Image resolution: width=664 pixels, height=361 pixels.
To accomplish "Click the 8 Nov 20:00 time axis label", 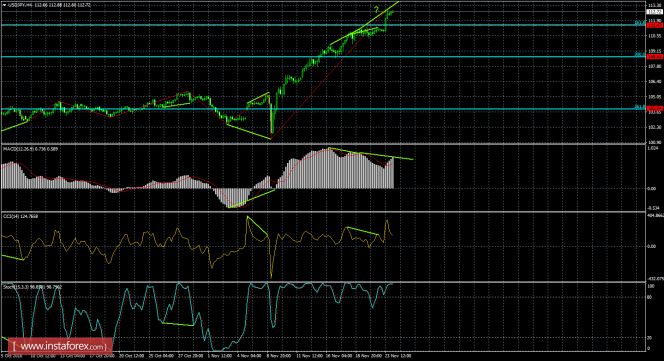I will pyautogui.click(x=279, y=356).
